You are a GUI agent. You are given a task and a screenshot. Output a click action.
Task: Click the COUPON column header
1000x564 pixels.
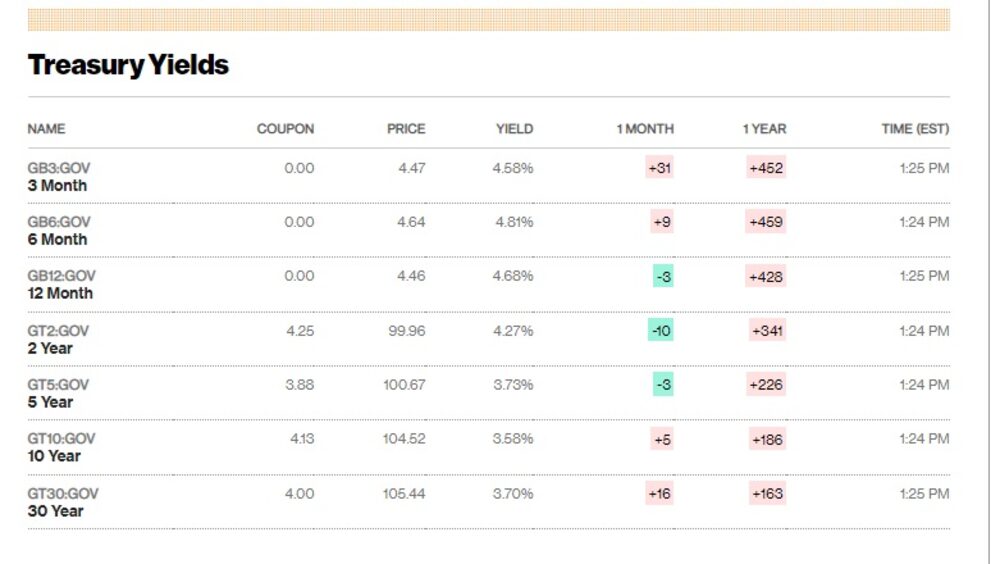pos(285,129)
